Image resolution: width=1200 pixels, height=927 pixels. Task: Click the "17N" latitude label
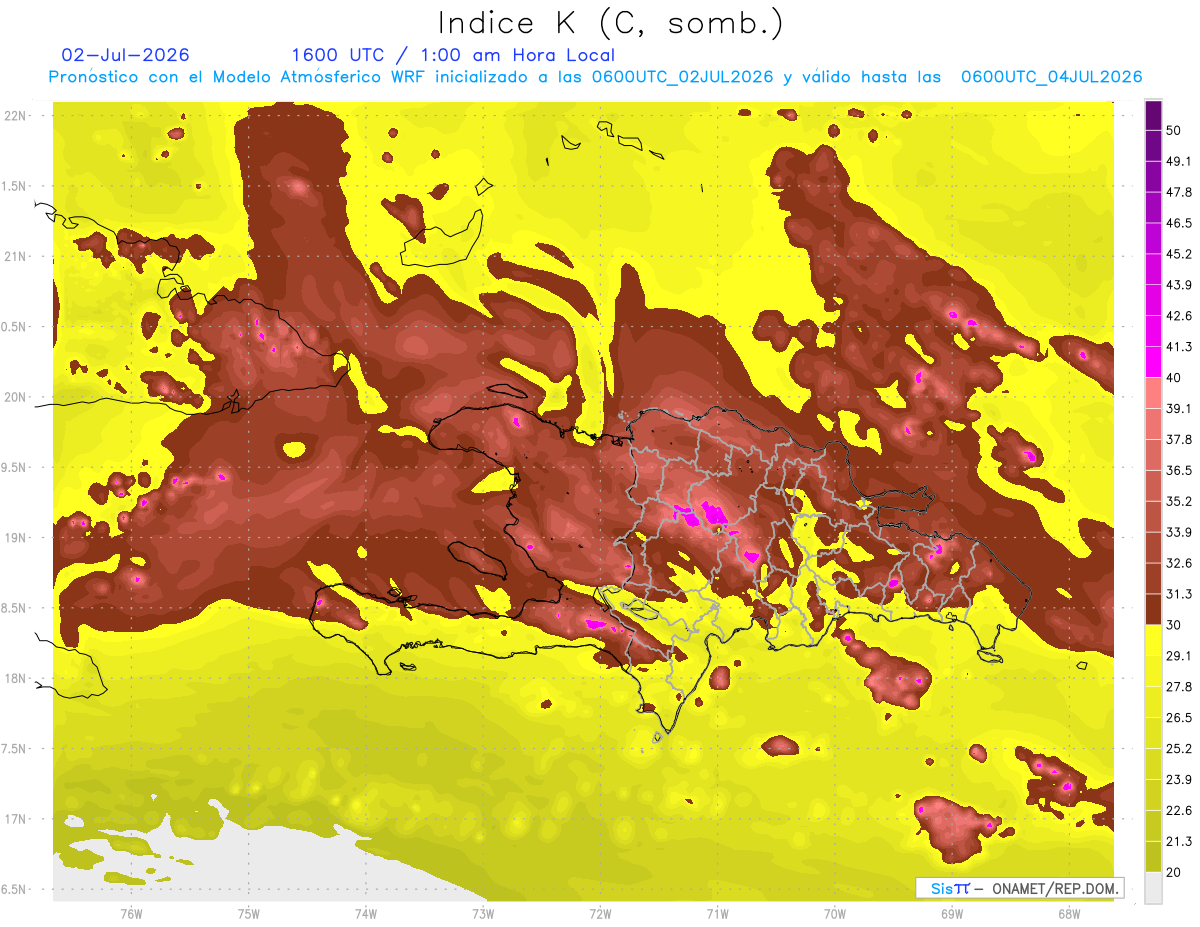15,820
